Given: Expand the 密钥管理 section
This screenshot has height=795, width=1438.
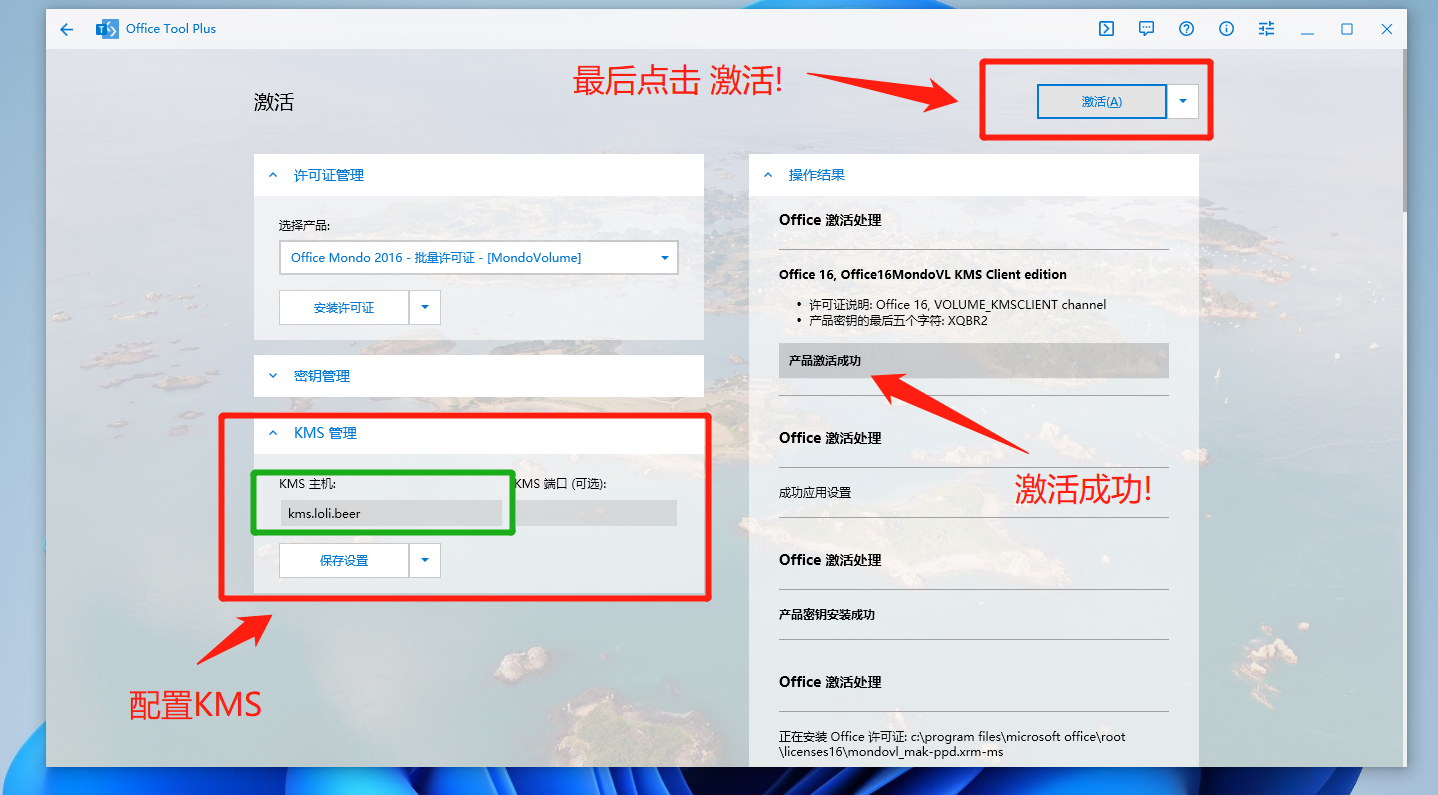Looking at the screenshot, I should tap(479, 376).
